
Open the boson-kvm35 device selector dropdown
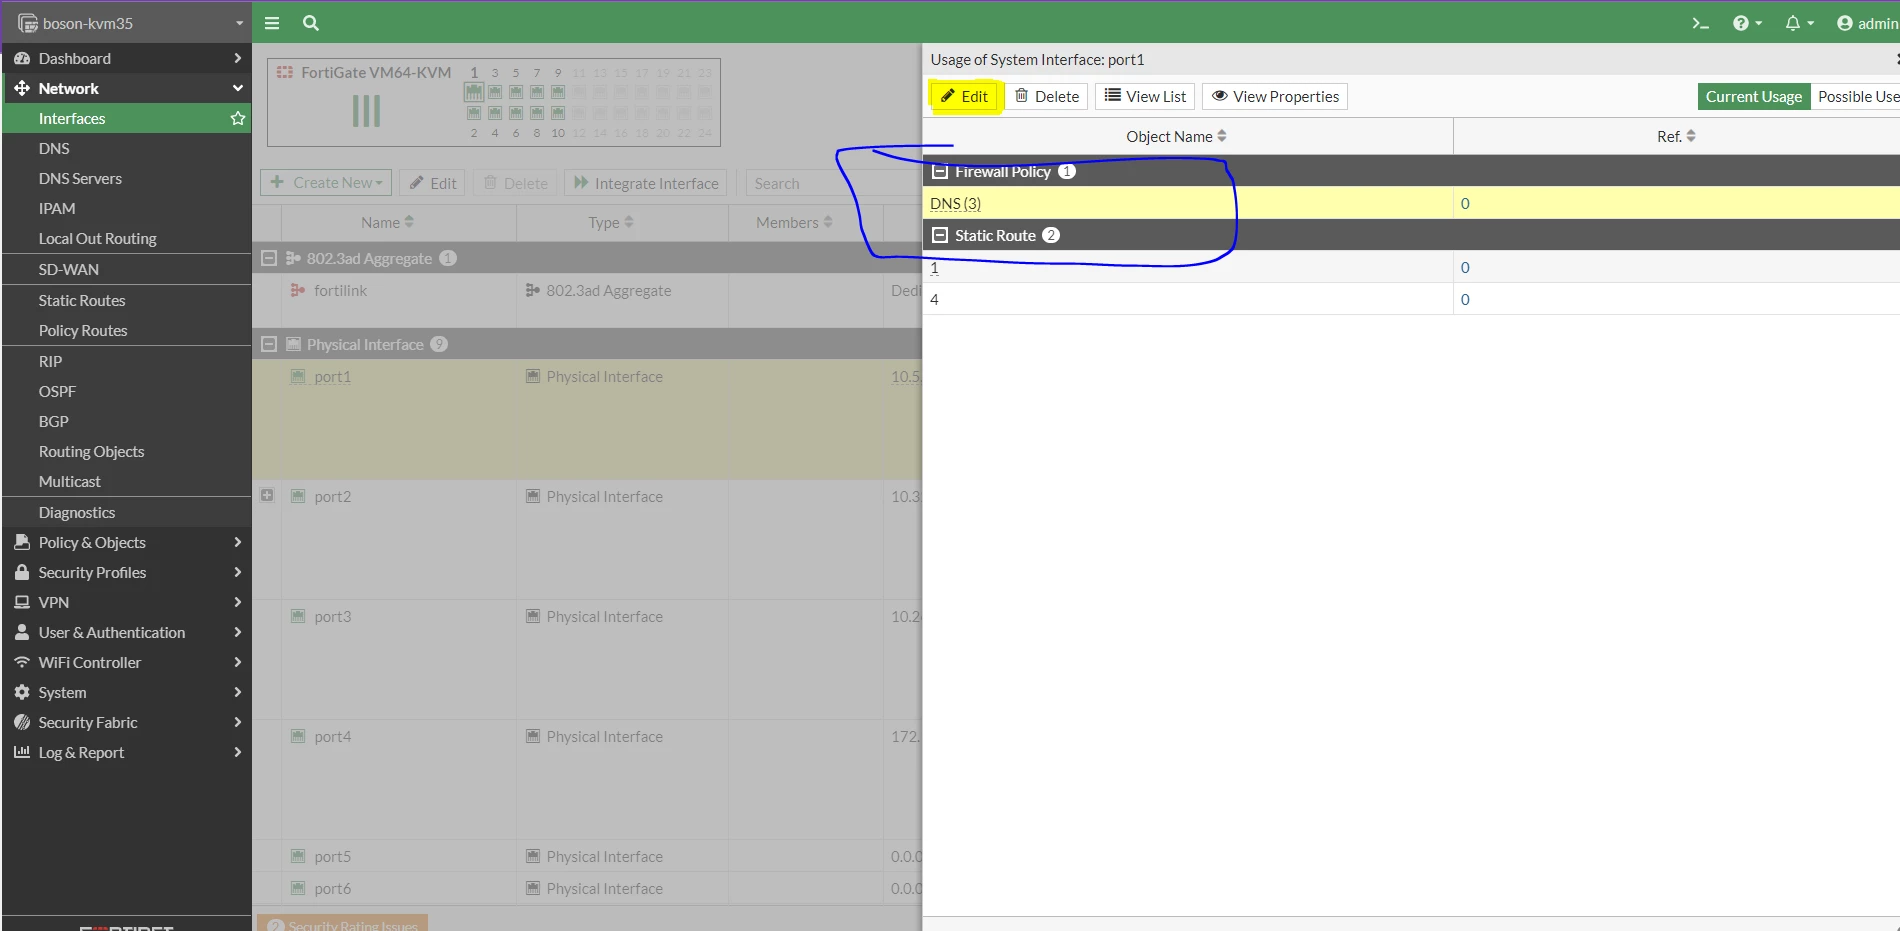coord(127,23)
